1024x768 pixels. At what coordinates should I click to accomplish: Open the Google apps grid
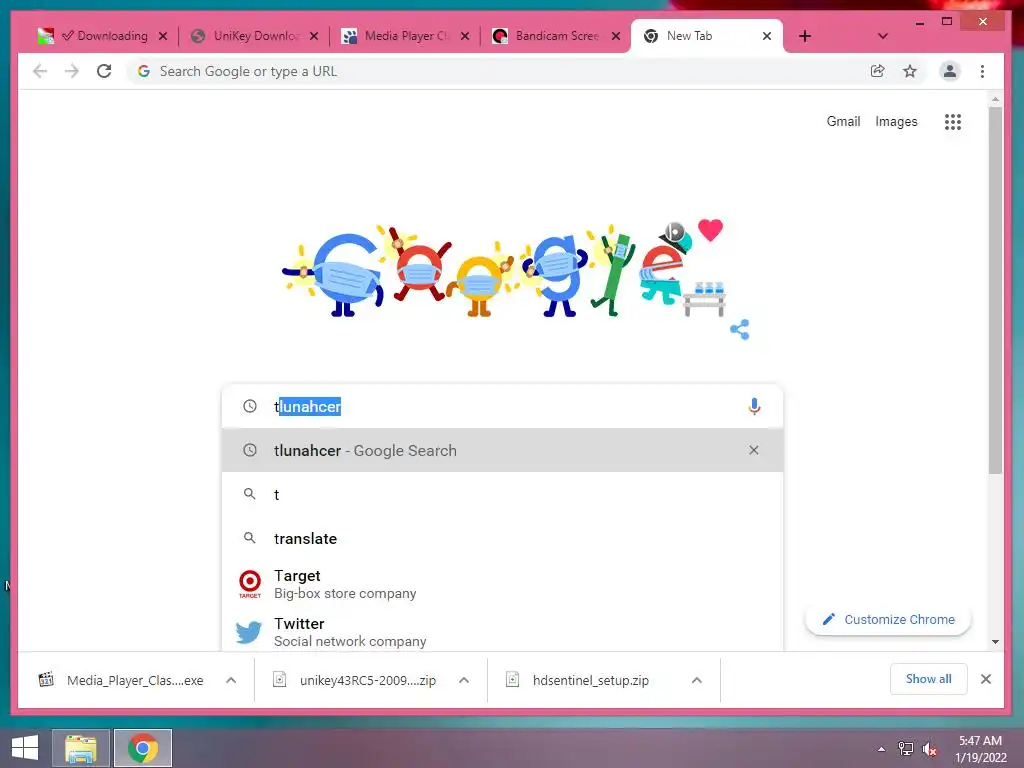(x=953, y=121)
